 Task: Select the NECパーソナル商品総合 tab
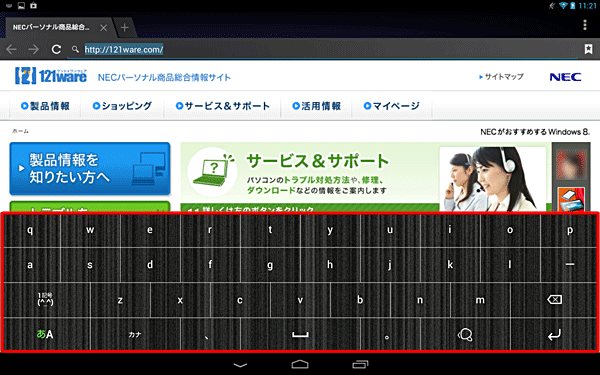tap(57, 28)
